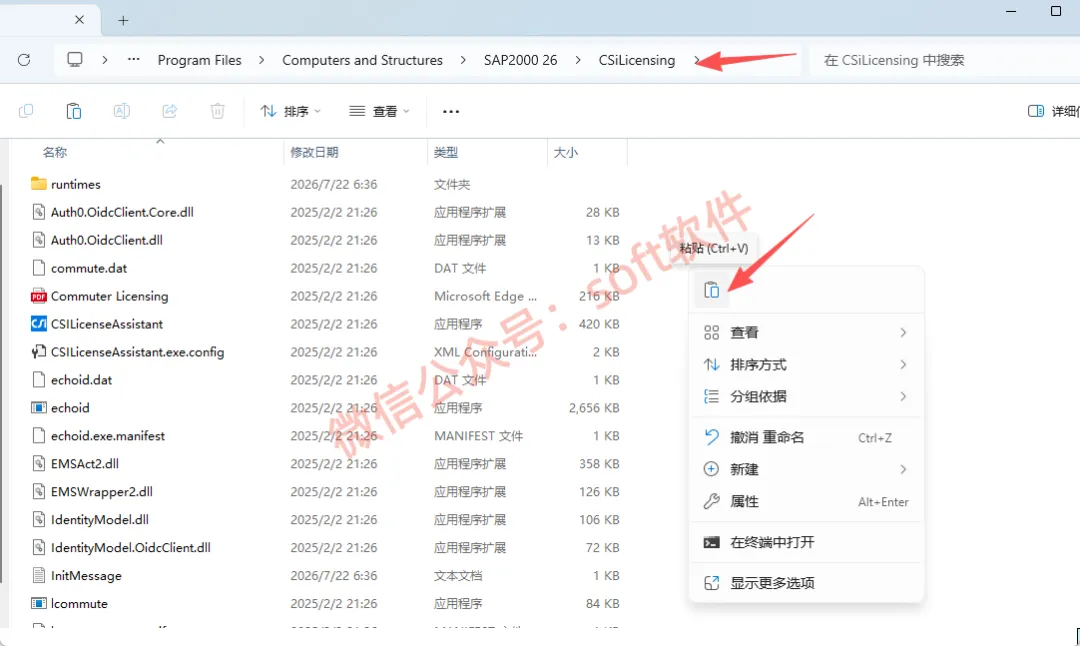Close the current Explorer tab
The image size is (1080, 646).
pyautogui.click(x=79, y=20)
